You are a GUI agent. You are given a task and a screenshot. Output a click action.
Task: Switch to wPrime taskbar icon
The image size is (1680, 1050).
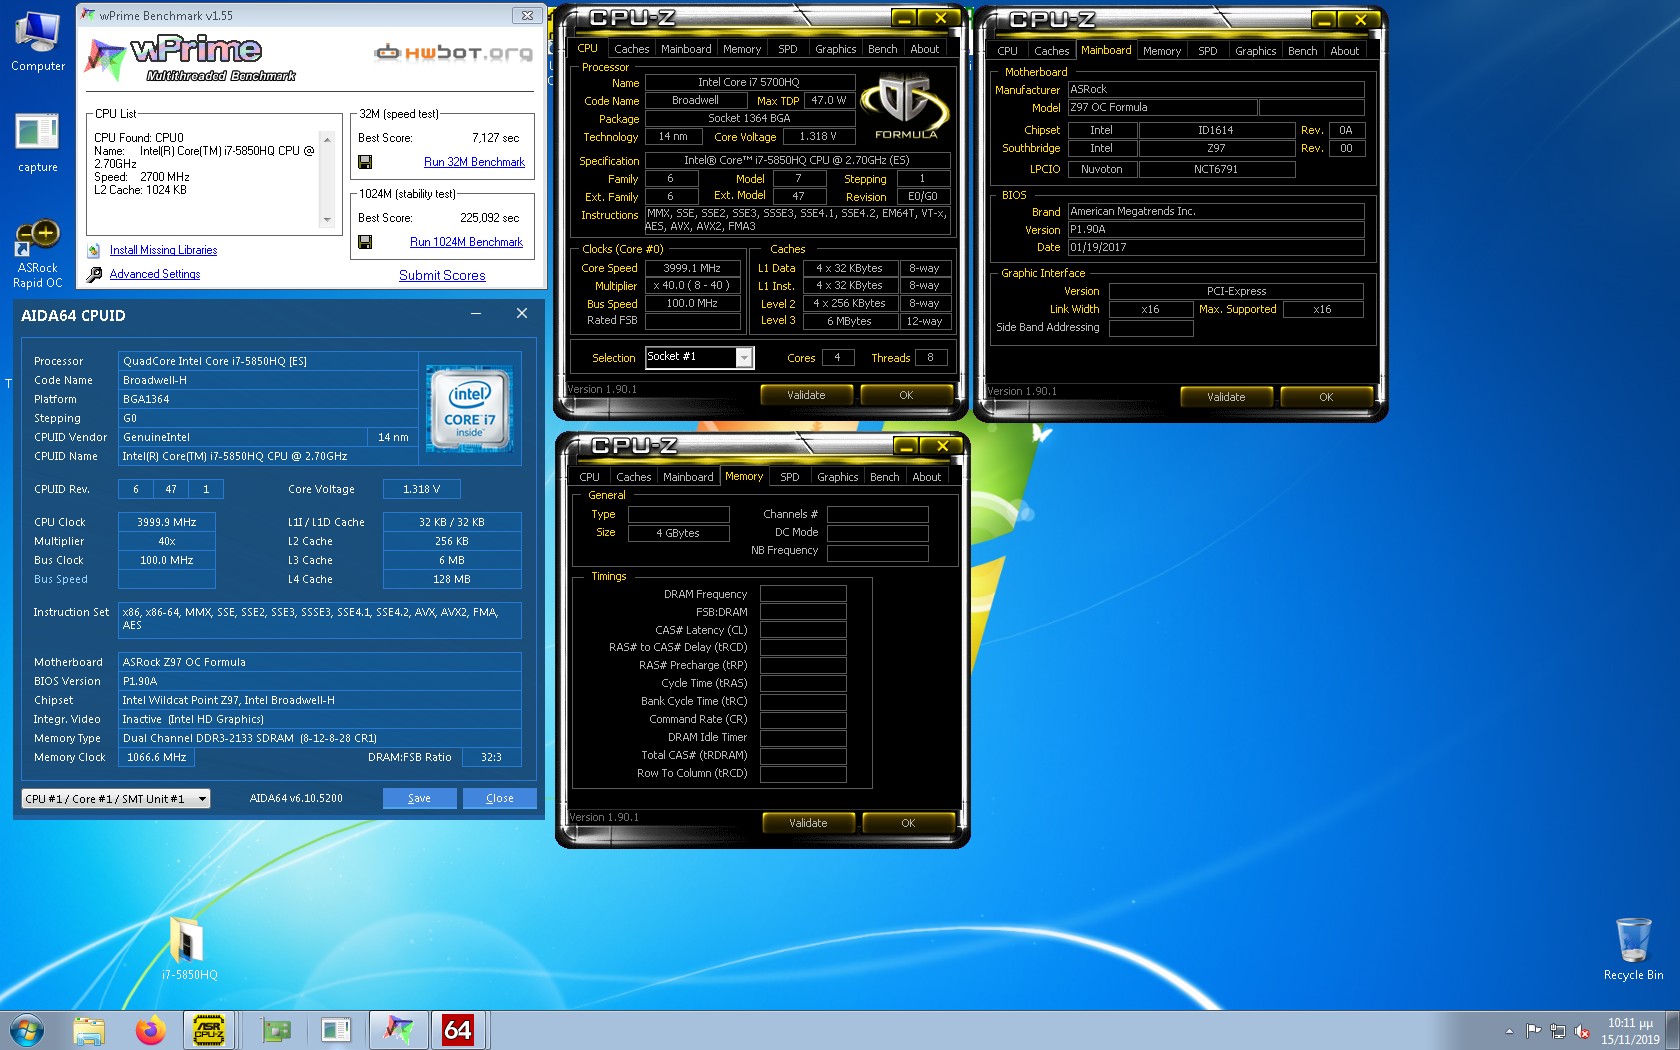point(397,1030)
